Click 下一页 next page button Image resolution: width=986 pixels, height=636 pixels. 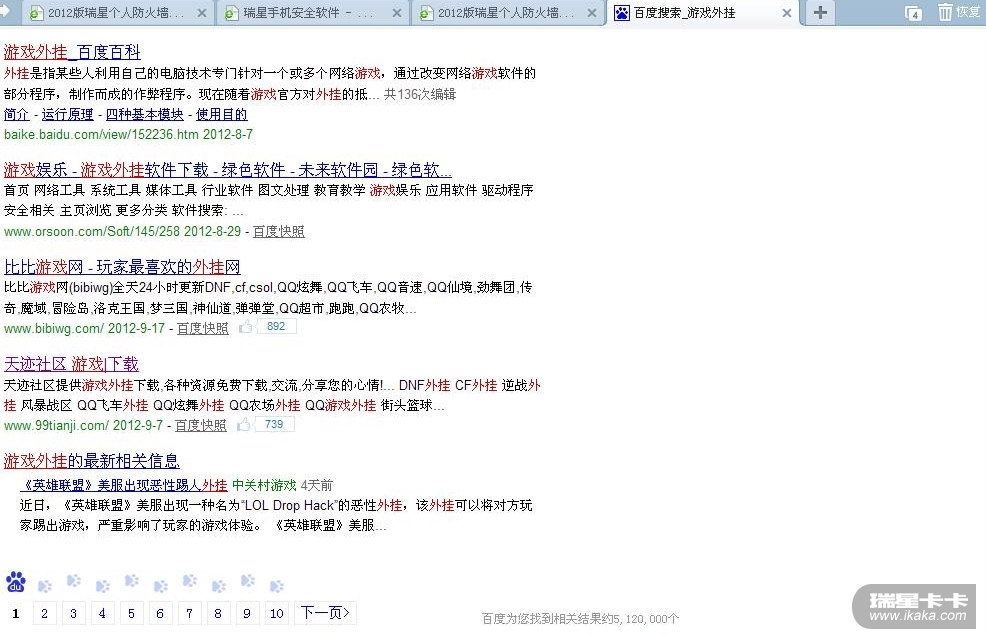(325, 613)
